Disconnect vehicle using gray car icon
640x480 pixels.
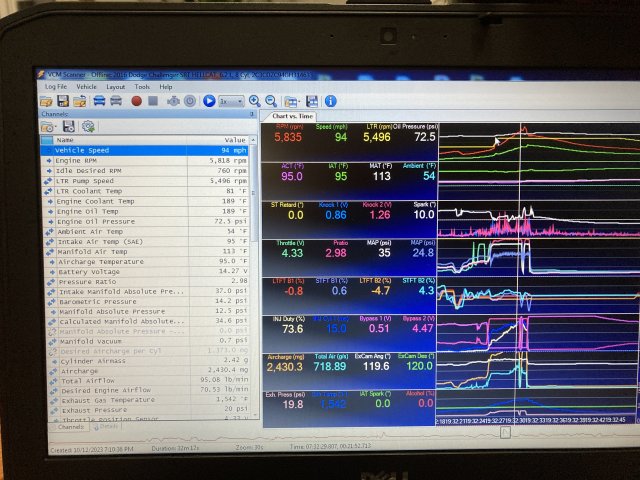(x=116, y=101)
